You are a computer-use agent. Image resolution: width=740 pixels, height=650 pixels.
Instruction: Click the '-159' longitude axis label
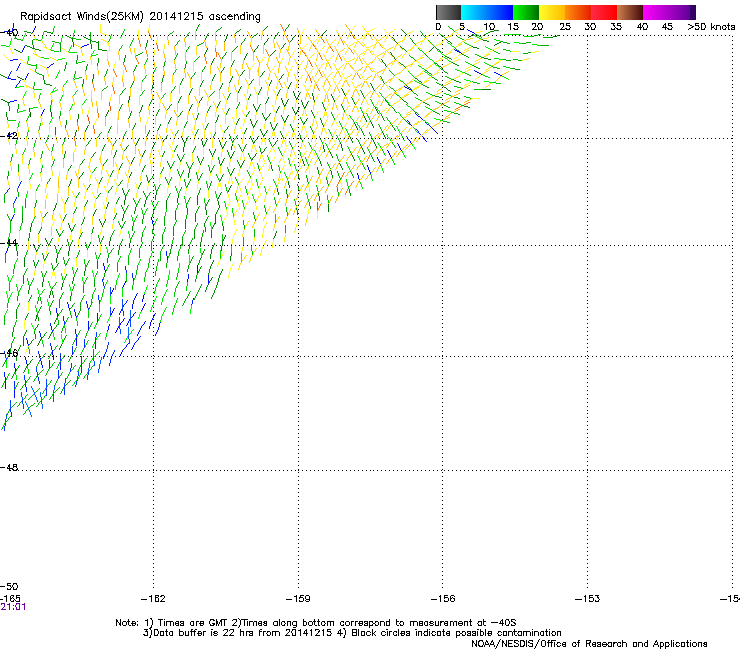click(x=298, y=599)
